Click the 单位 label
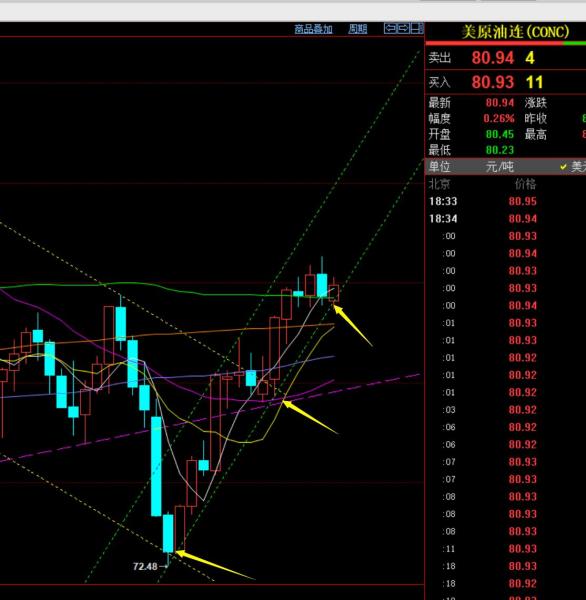The height and width of the screenshot is (600, 586). click(439, 167)
